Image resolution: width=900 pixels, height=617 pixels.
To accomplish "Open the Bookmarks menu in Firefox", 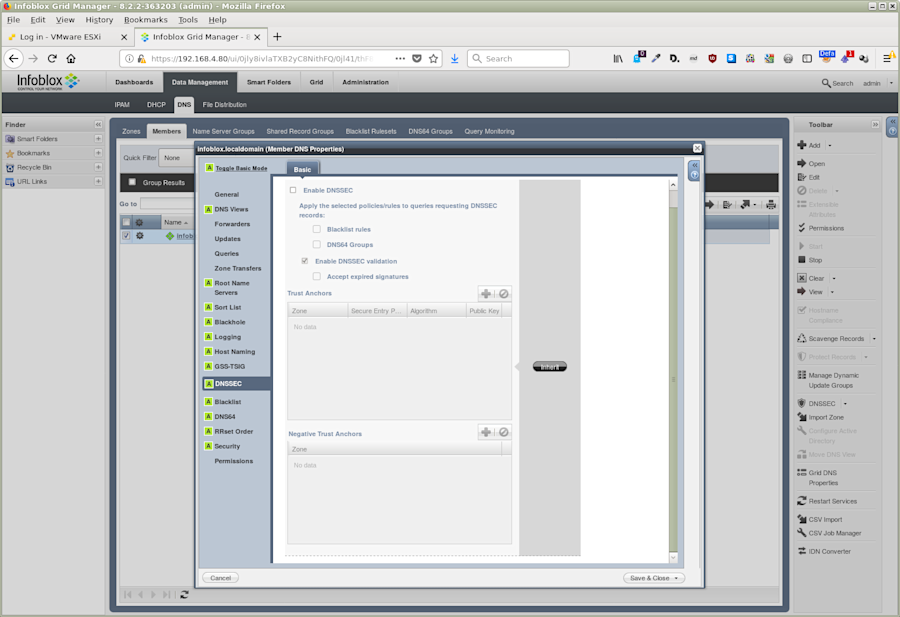I will (x=146, y=20).
